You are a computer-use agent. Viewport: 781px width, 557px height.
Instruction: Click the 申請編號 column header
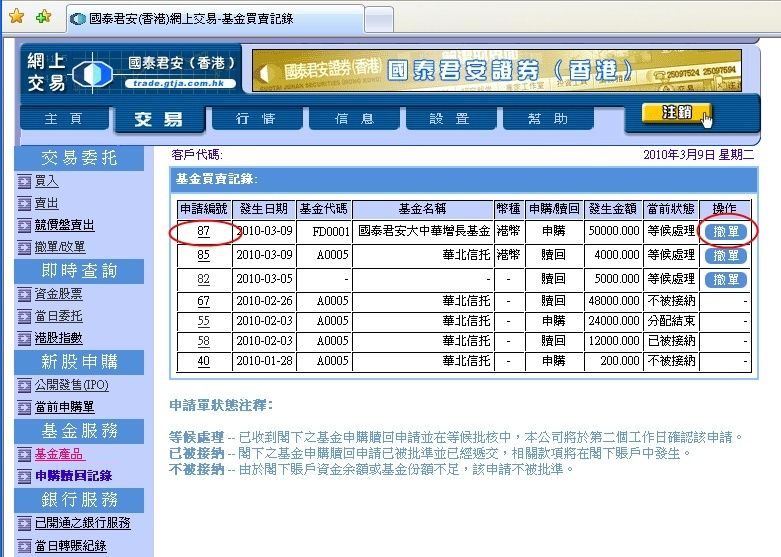tap(204, 209)
